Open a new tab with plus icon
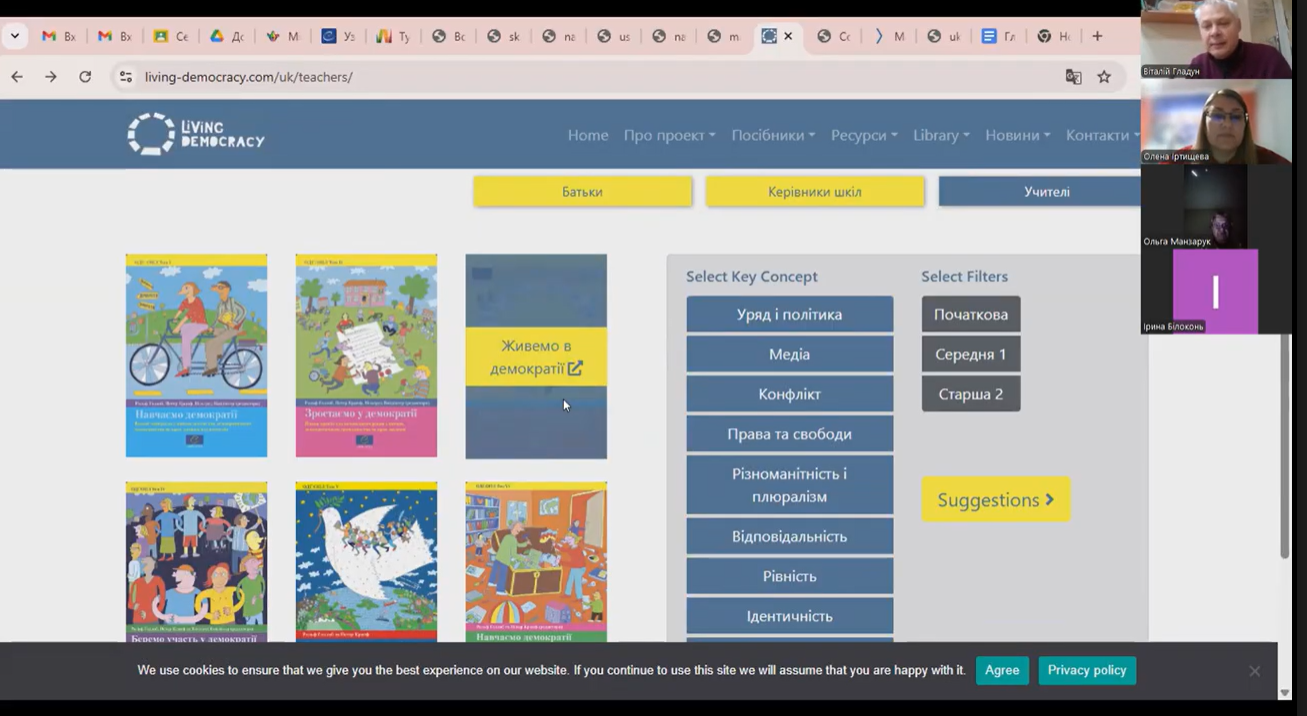This screenshot has width=1307, height=716. 1097,36
